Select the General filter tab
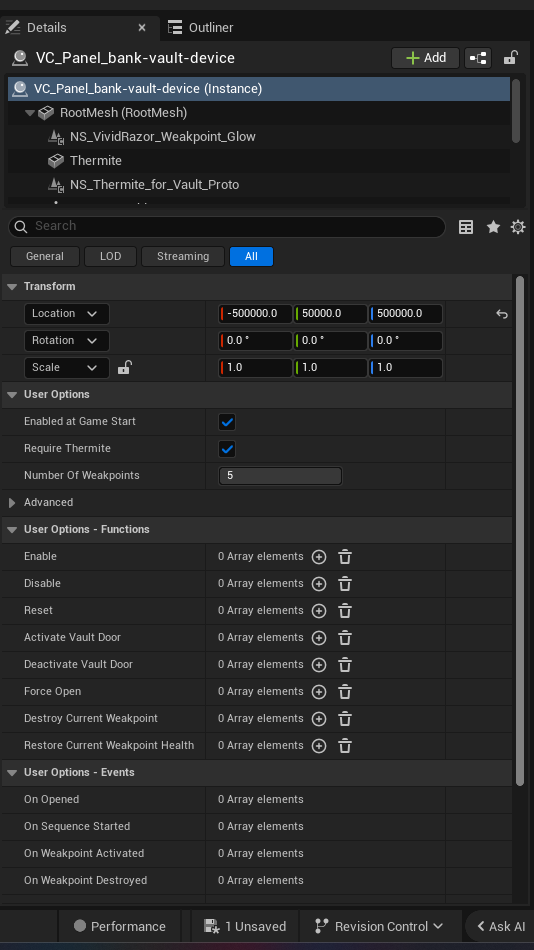Viewport: 534px width, 950px height. (45, 256)
